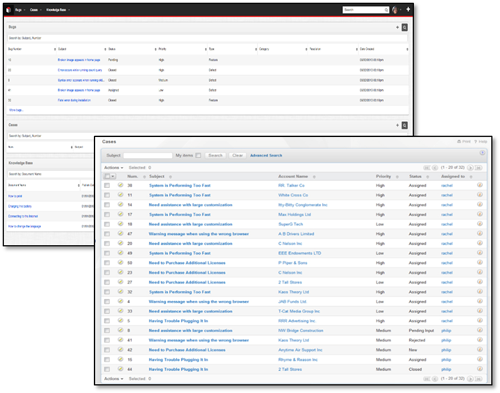Image resolution: width=500 pixels, height=393 pixels.
Task: Sort by the Assigned to column header
Action: pyautogui.click(x=453, y=176)
